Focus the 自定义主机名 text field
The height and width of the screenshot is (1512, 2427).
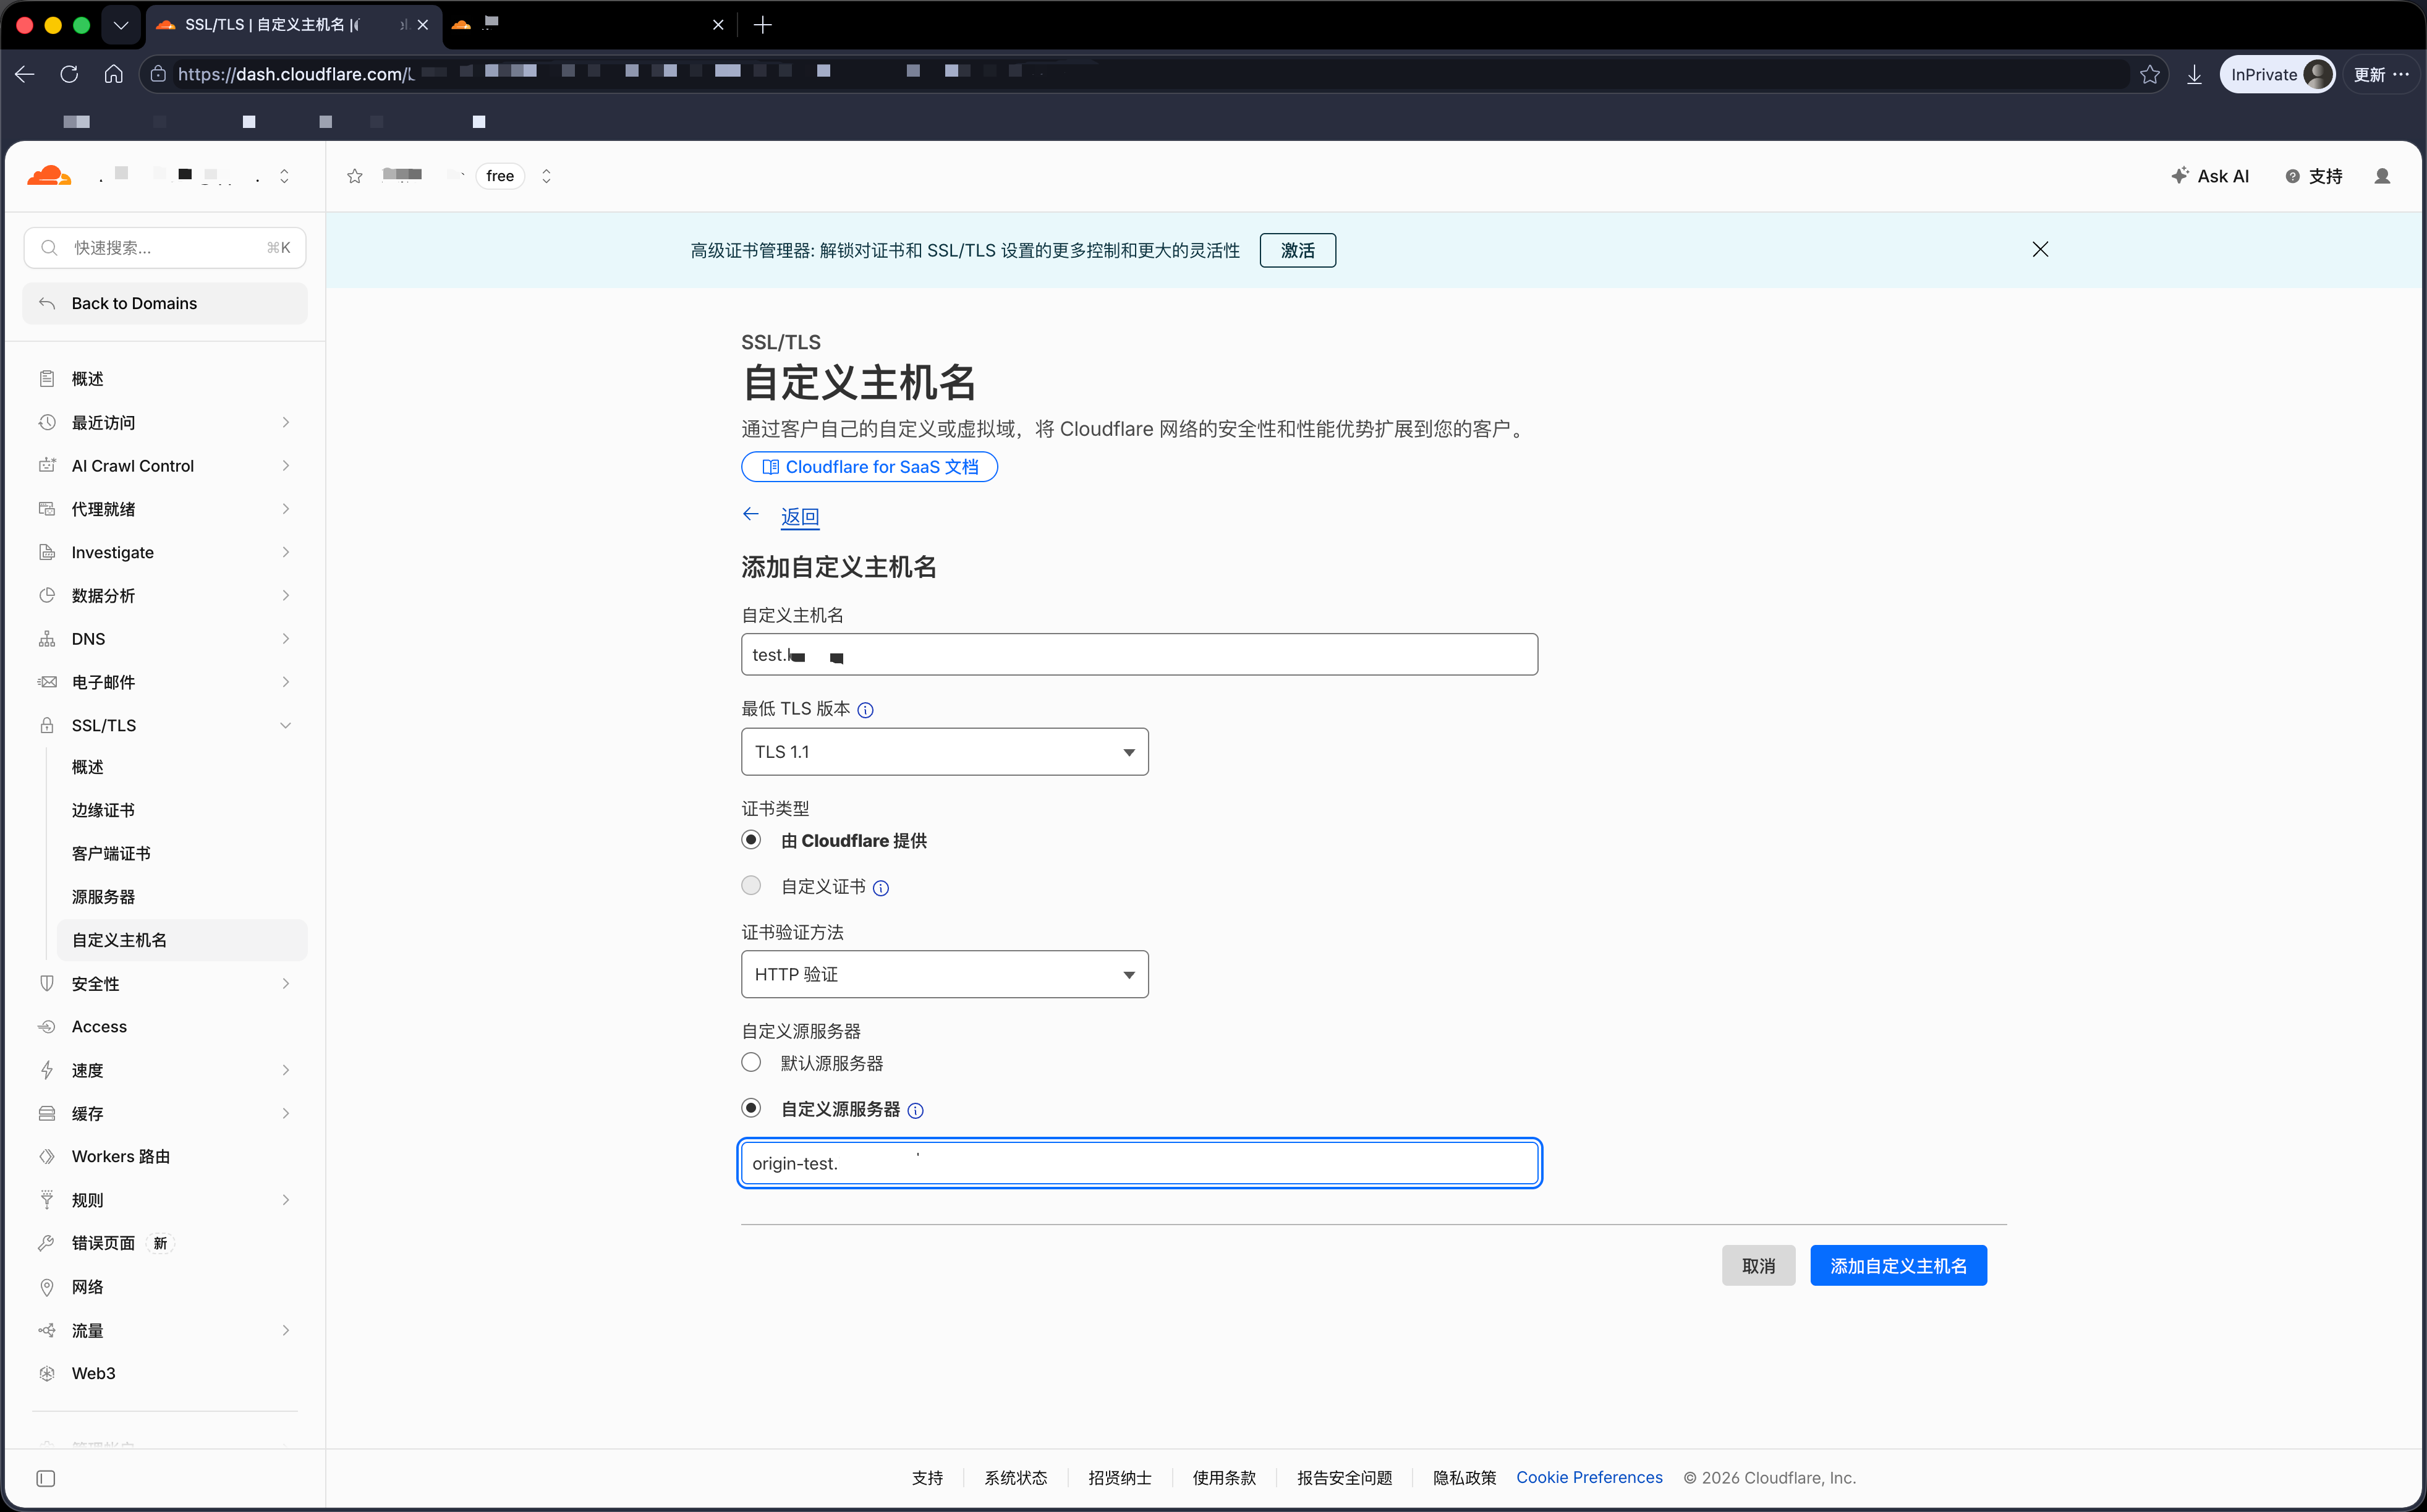1139,655
